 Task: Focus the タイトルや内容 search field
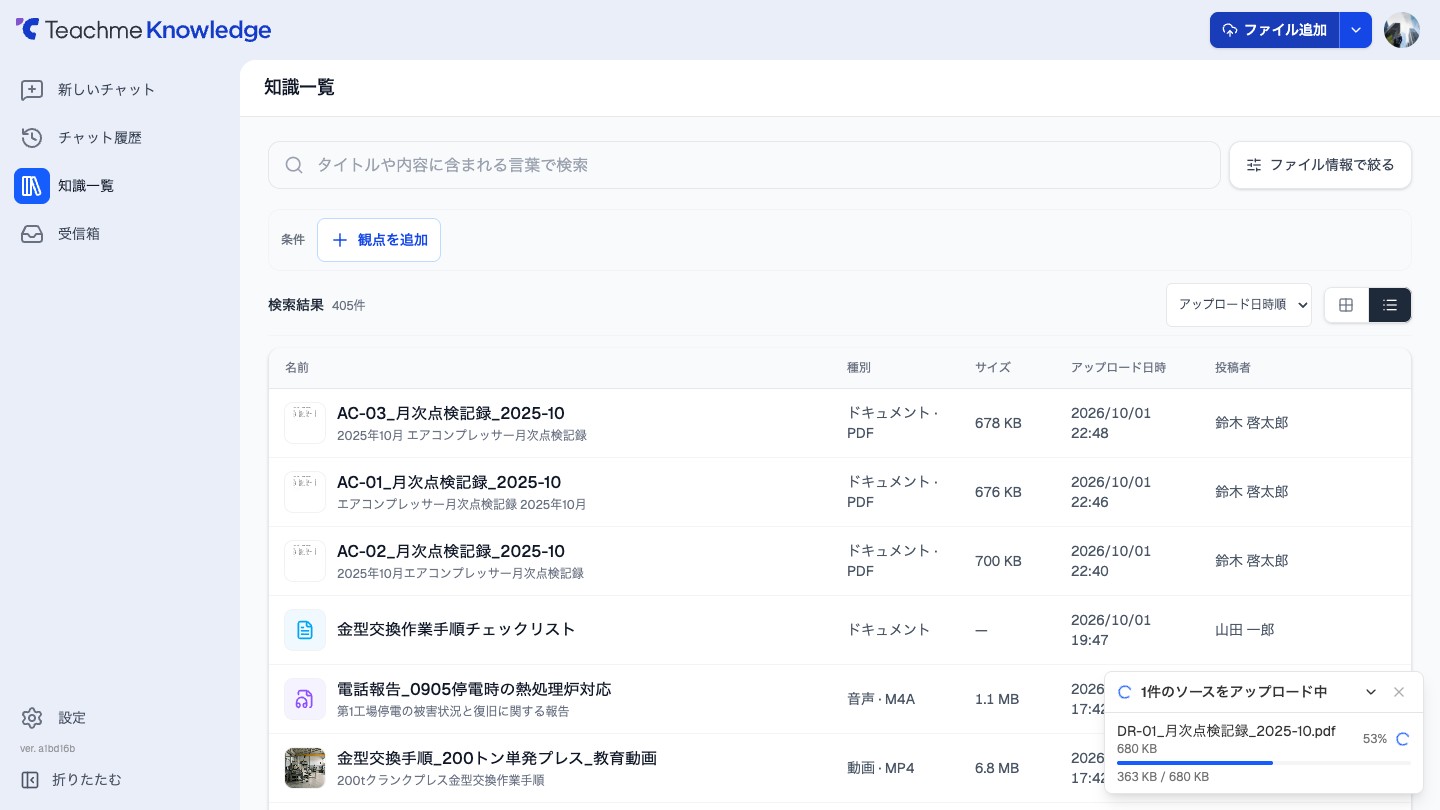coord(744,165)
